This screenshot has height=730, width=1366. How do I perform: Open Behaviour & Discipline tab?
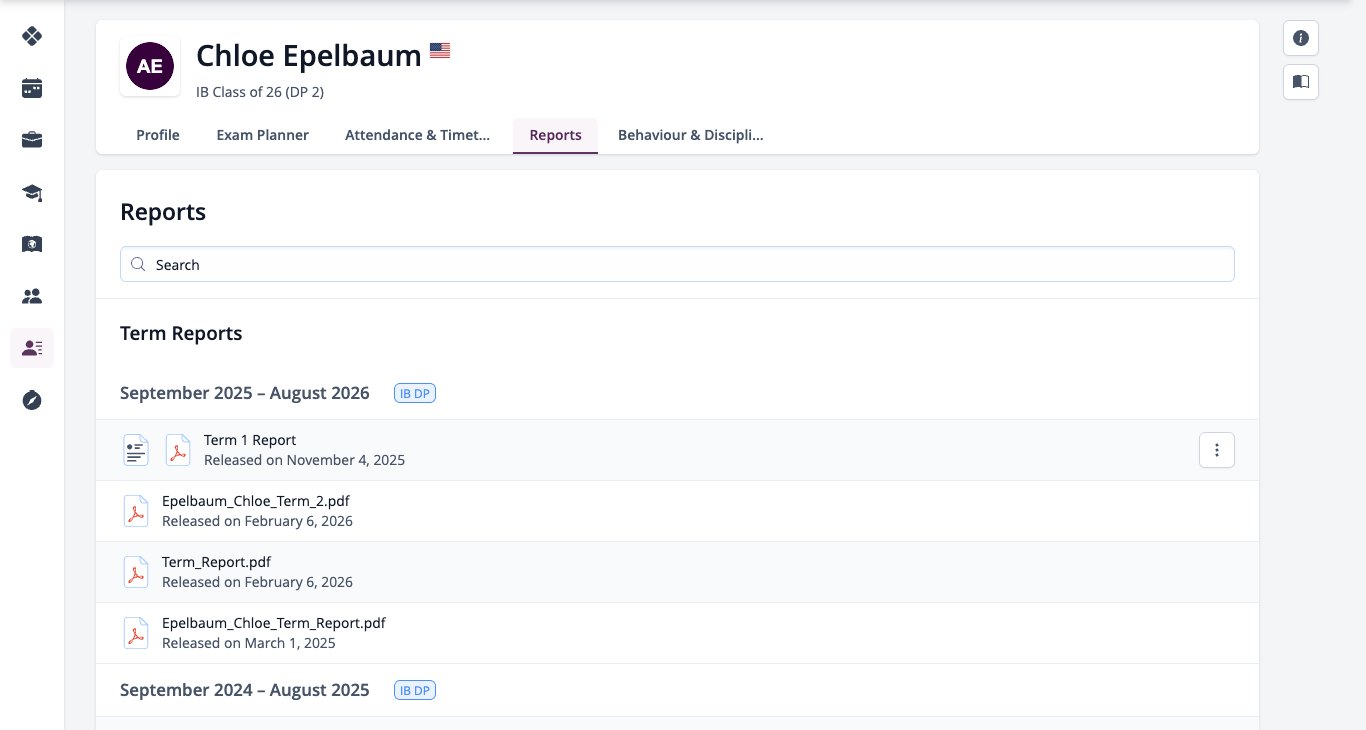click(690, 135)
